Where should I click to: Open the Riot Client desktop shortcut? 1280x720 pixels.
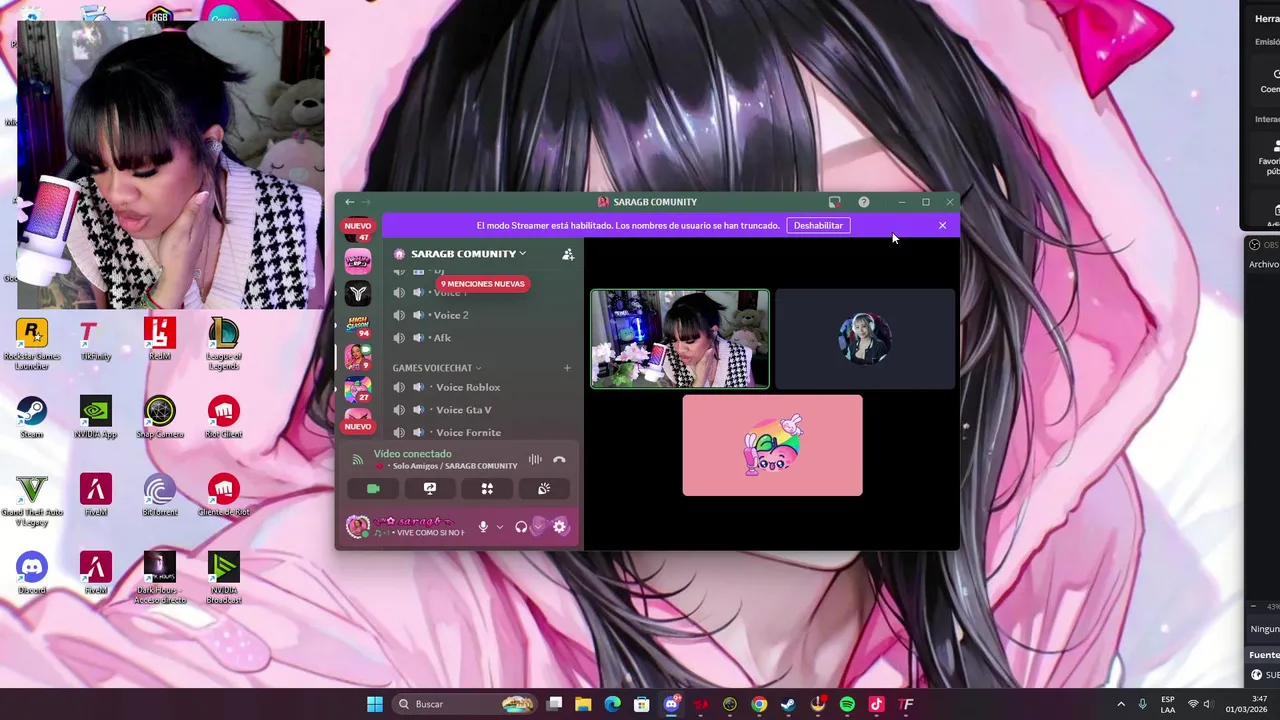224,418
